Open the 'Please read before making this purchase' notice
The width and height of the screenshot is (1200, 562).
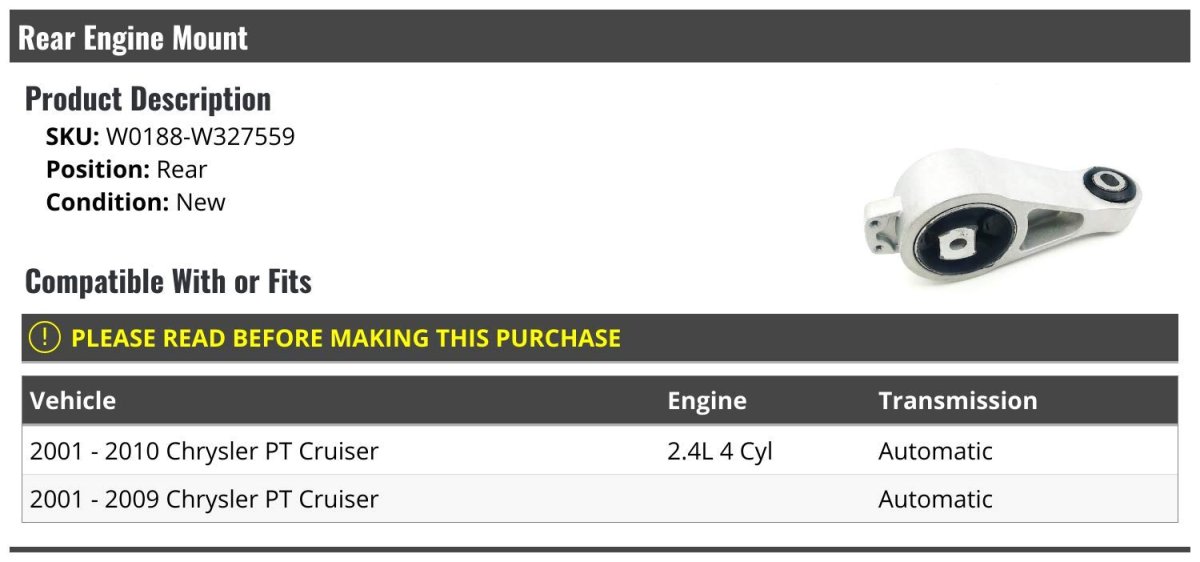[345, 338]
